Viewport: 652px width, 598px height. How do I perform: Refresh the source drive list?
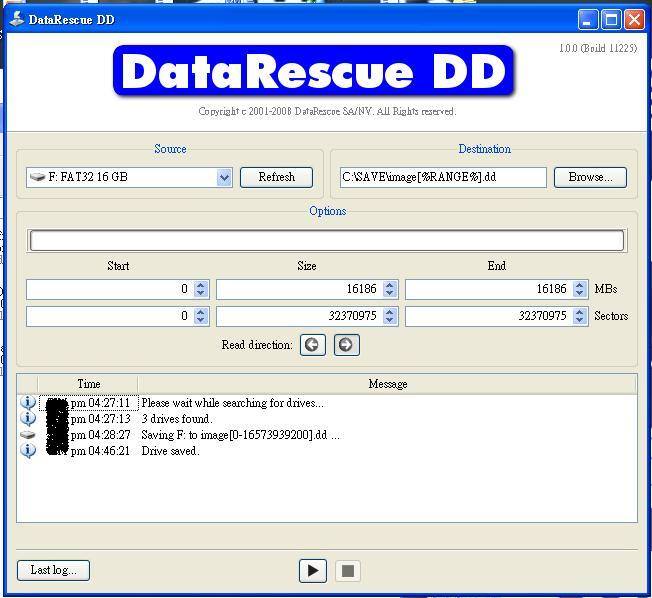(x=277, y=177)
